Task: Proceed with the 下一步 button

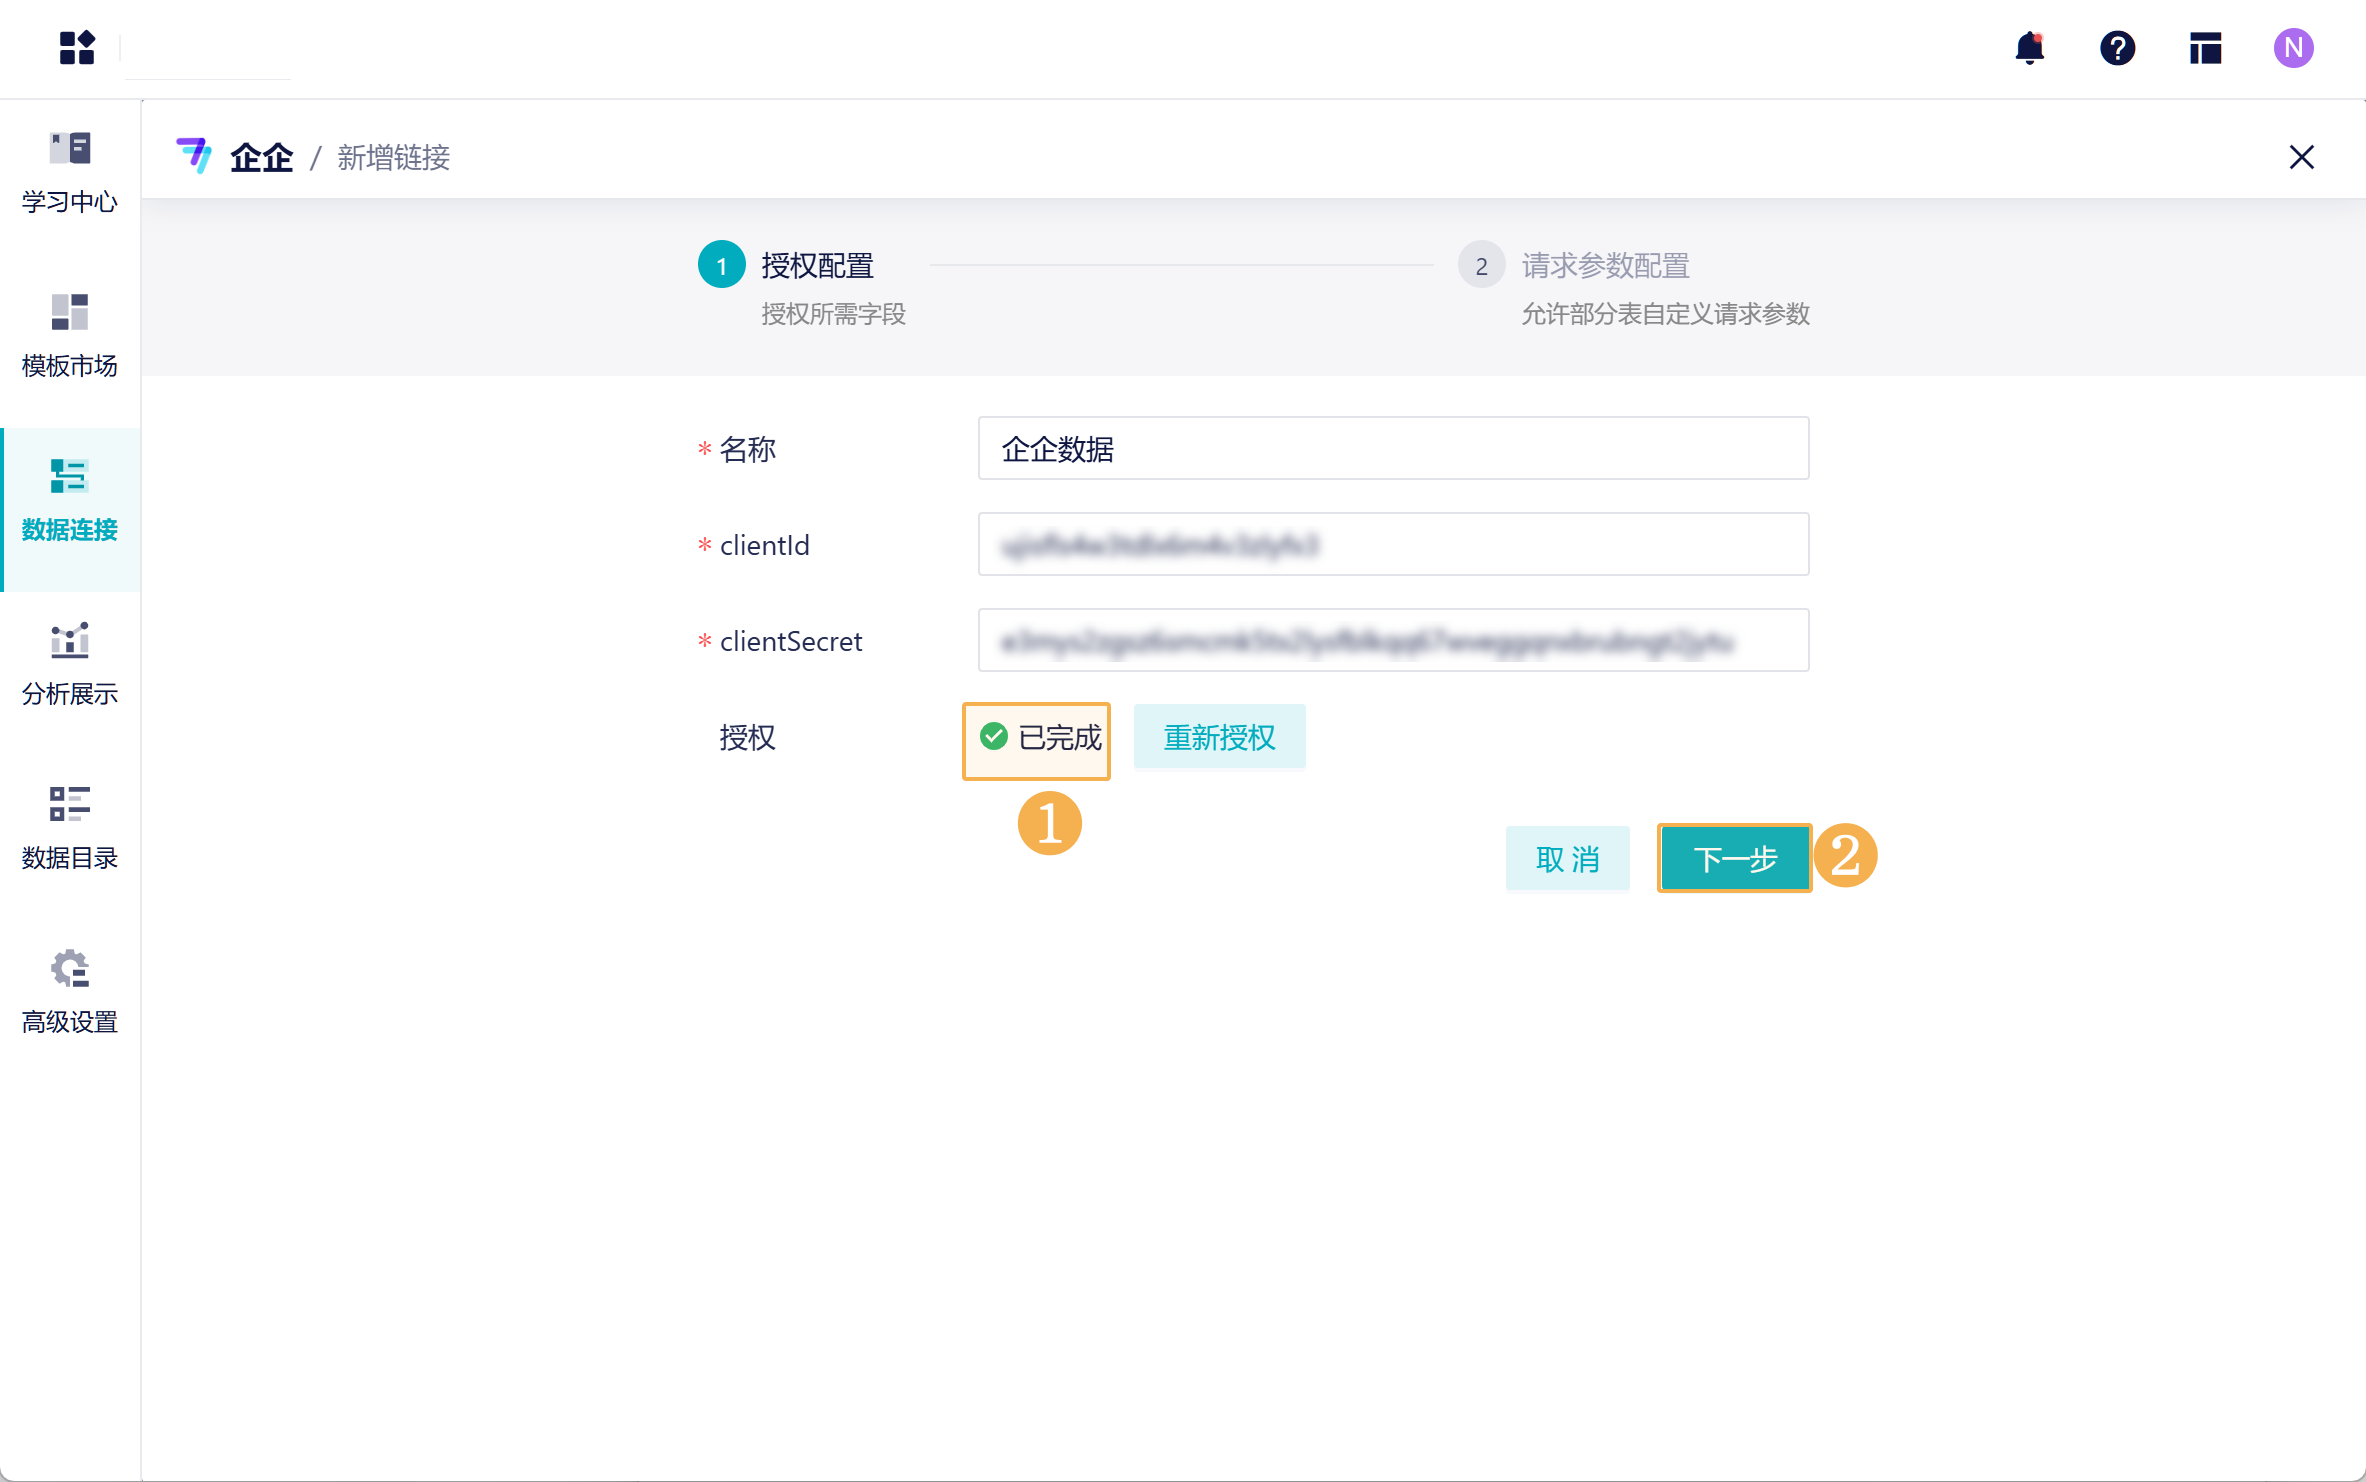Action: tap(1734, 858)
